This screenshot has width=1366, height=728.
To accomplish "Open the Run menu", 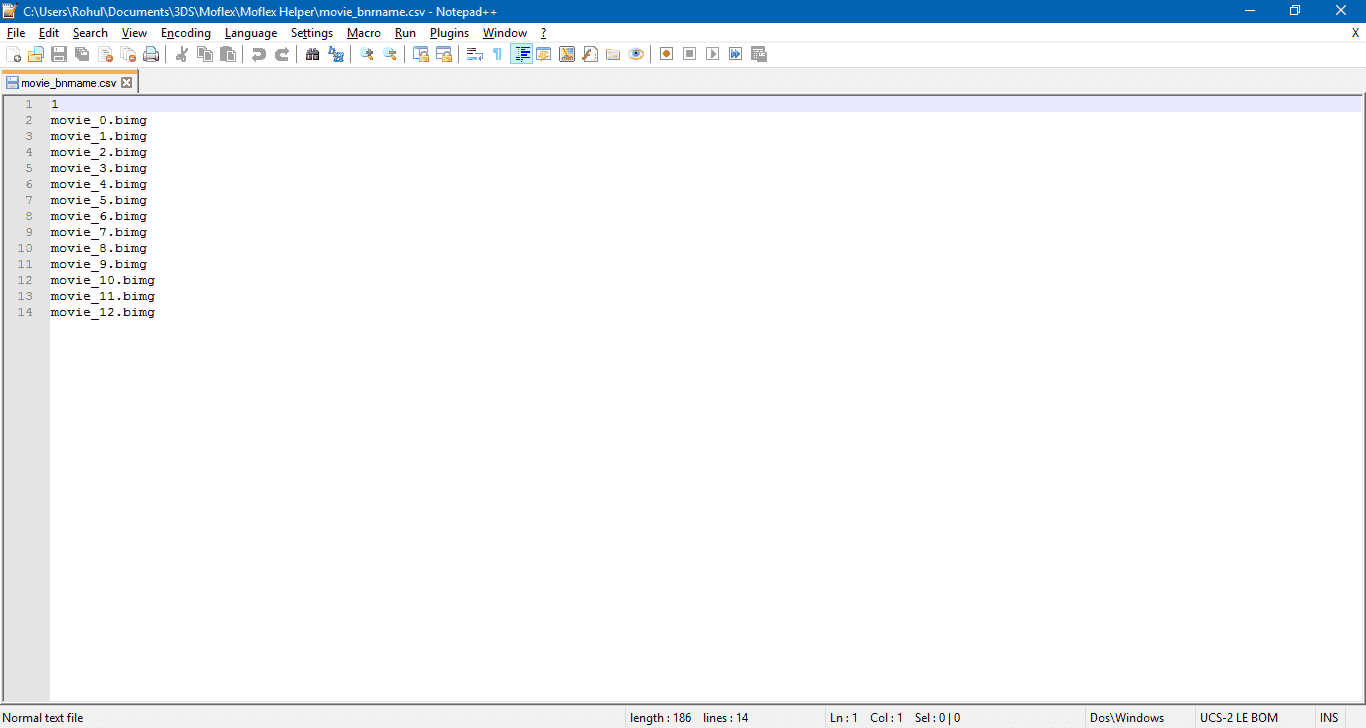I will [405, 33].
